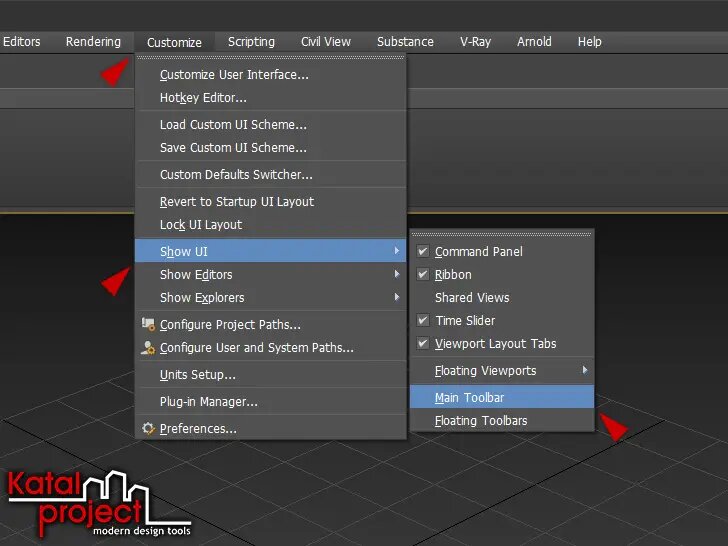
Task: Click the dotted tear-off handle of Show UI submenu
Action: point(502,234)
